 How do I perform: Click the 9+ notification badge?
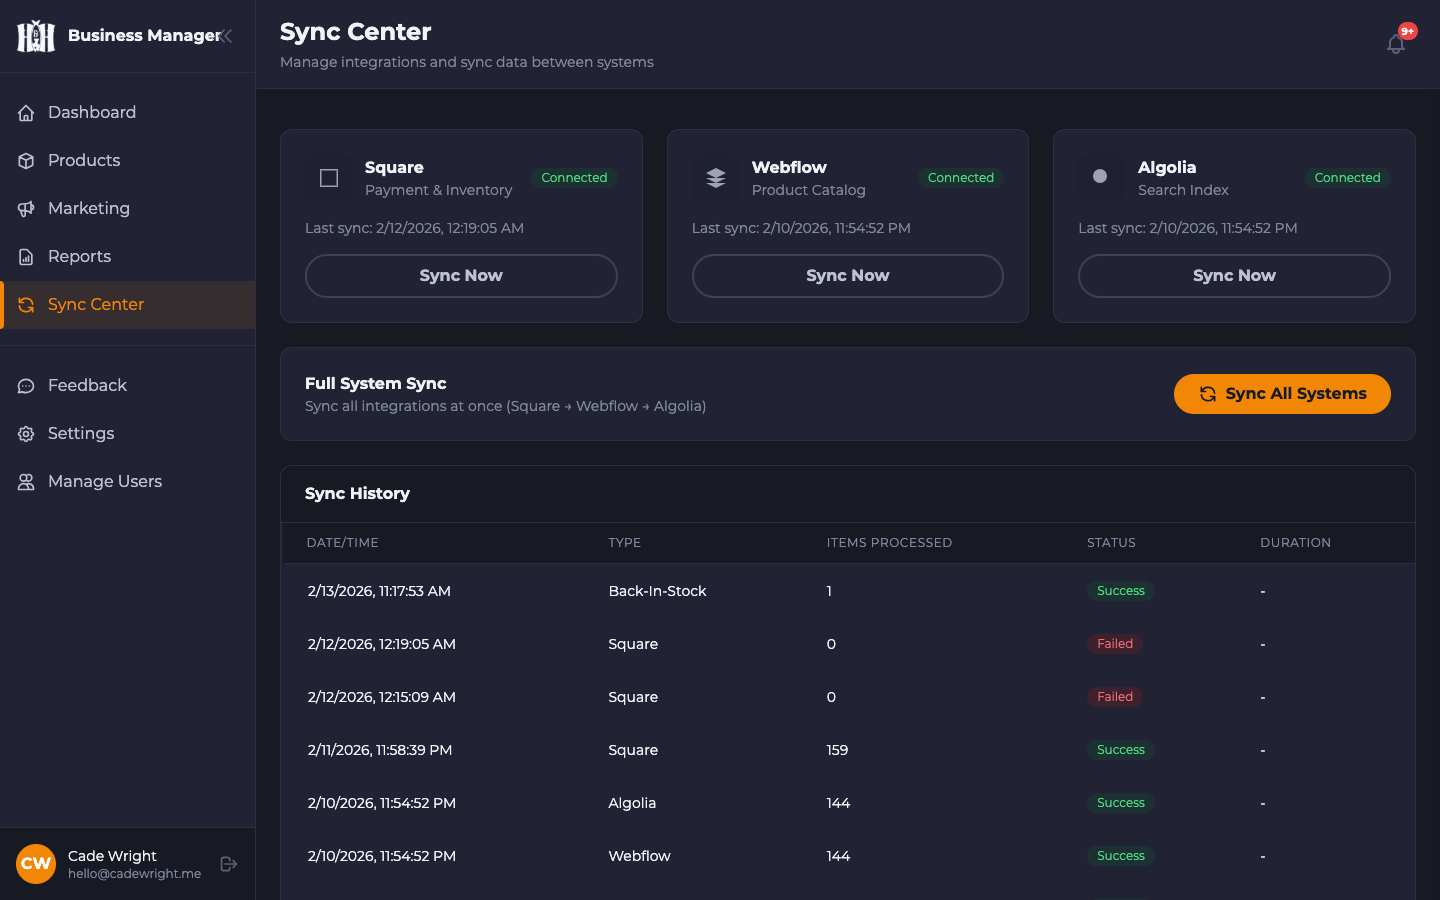click(1408, 31)
